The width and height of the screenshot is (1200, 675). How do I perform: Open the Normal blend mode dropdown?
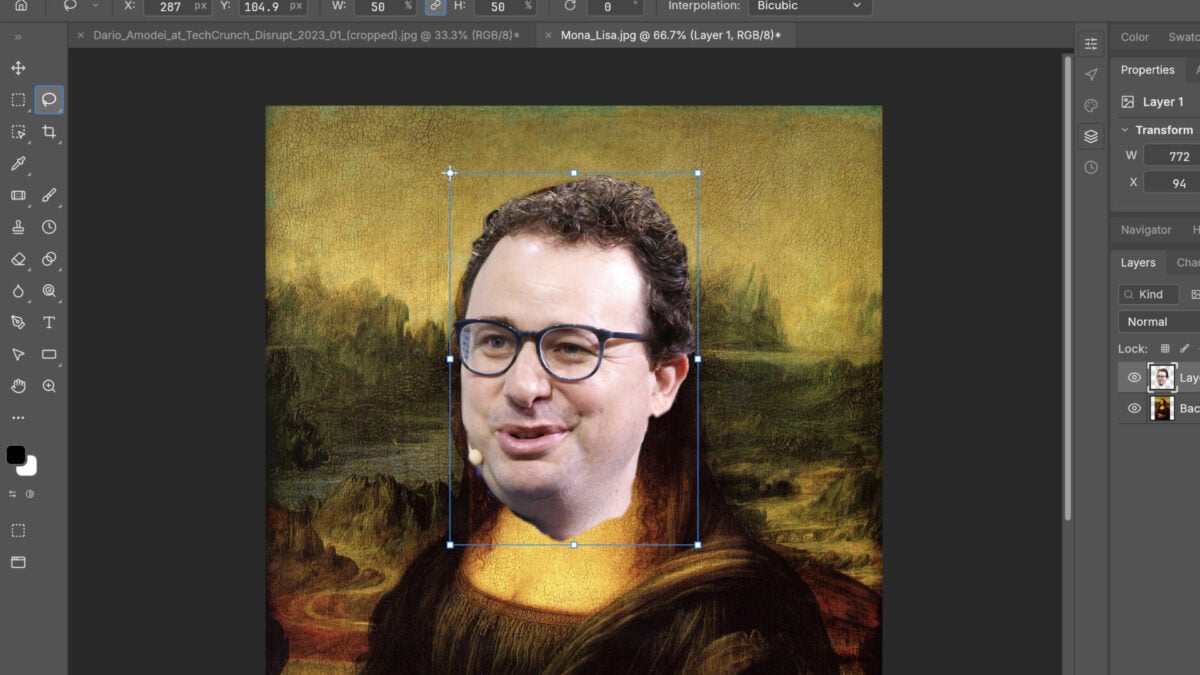pos(1160,322)
